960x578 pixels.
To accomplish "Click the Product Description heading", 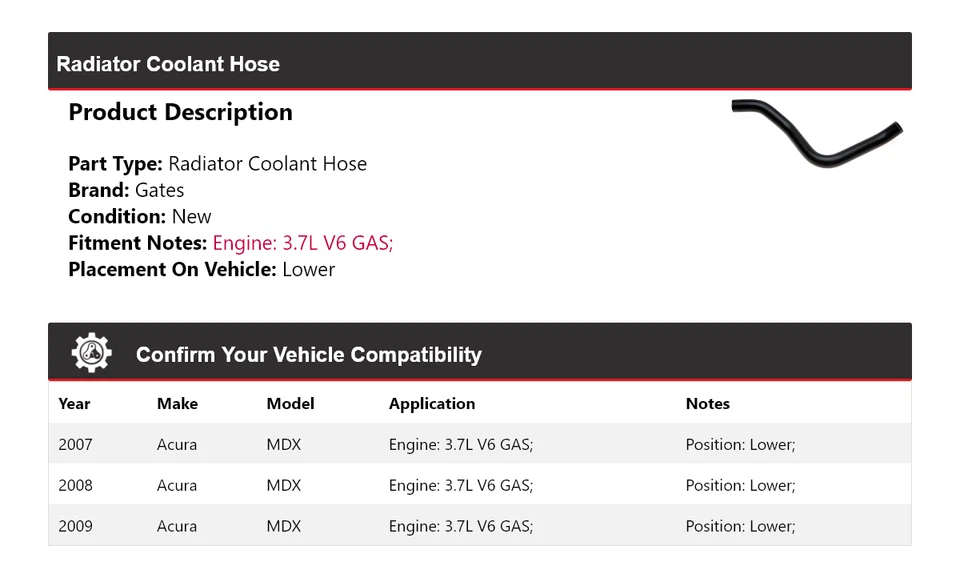I will (x=180, y=112).
